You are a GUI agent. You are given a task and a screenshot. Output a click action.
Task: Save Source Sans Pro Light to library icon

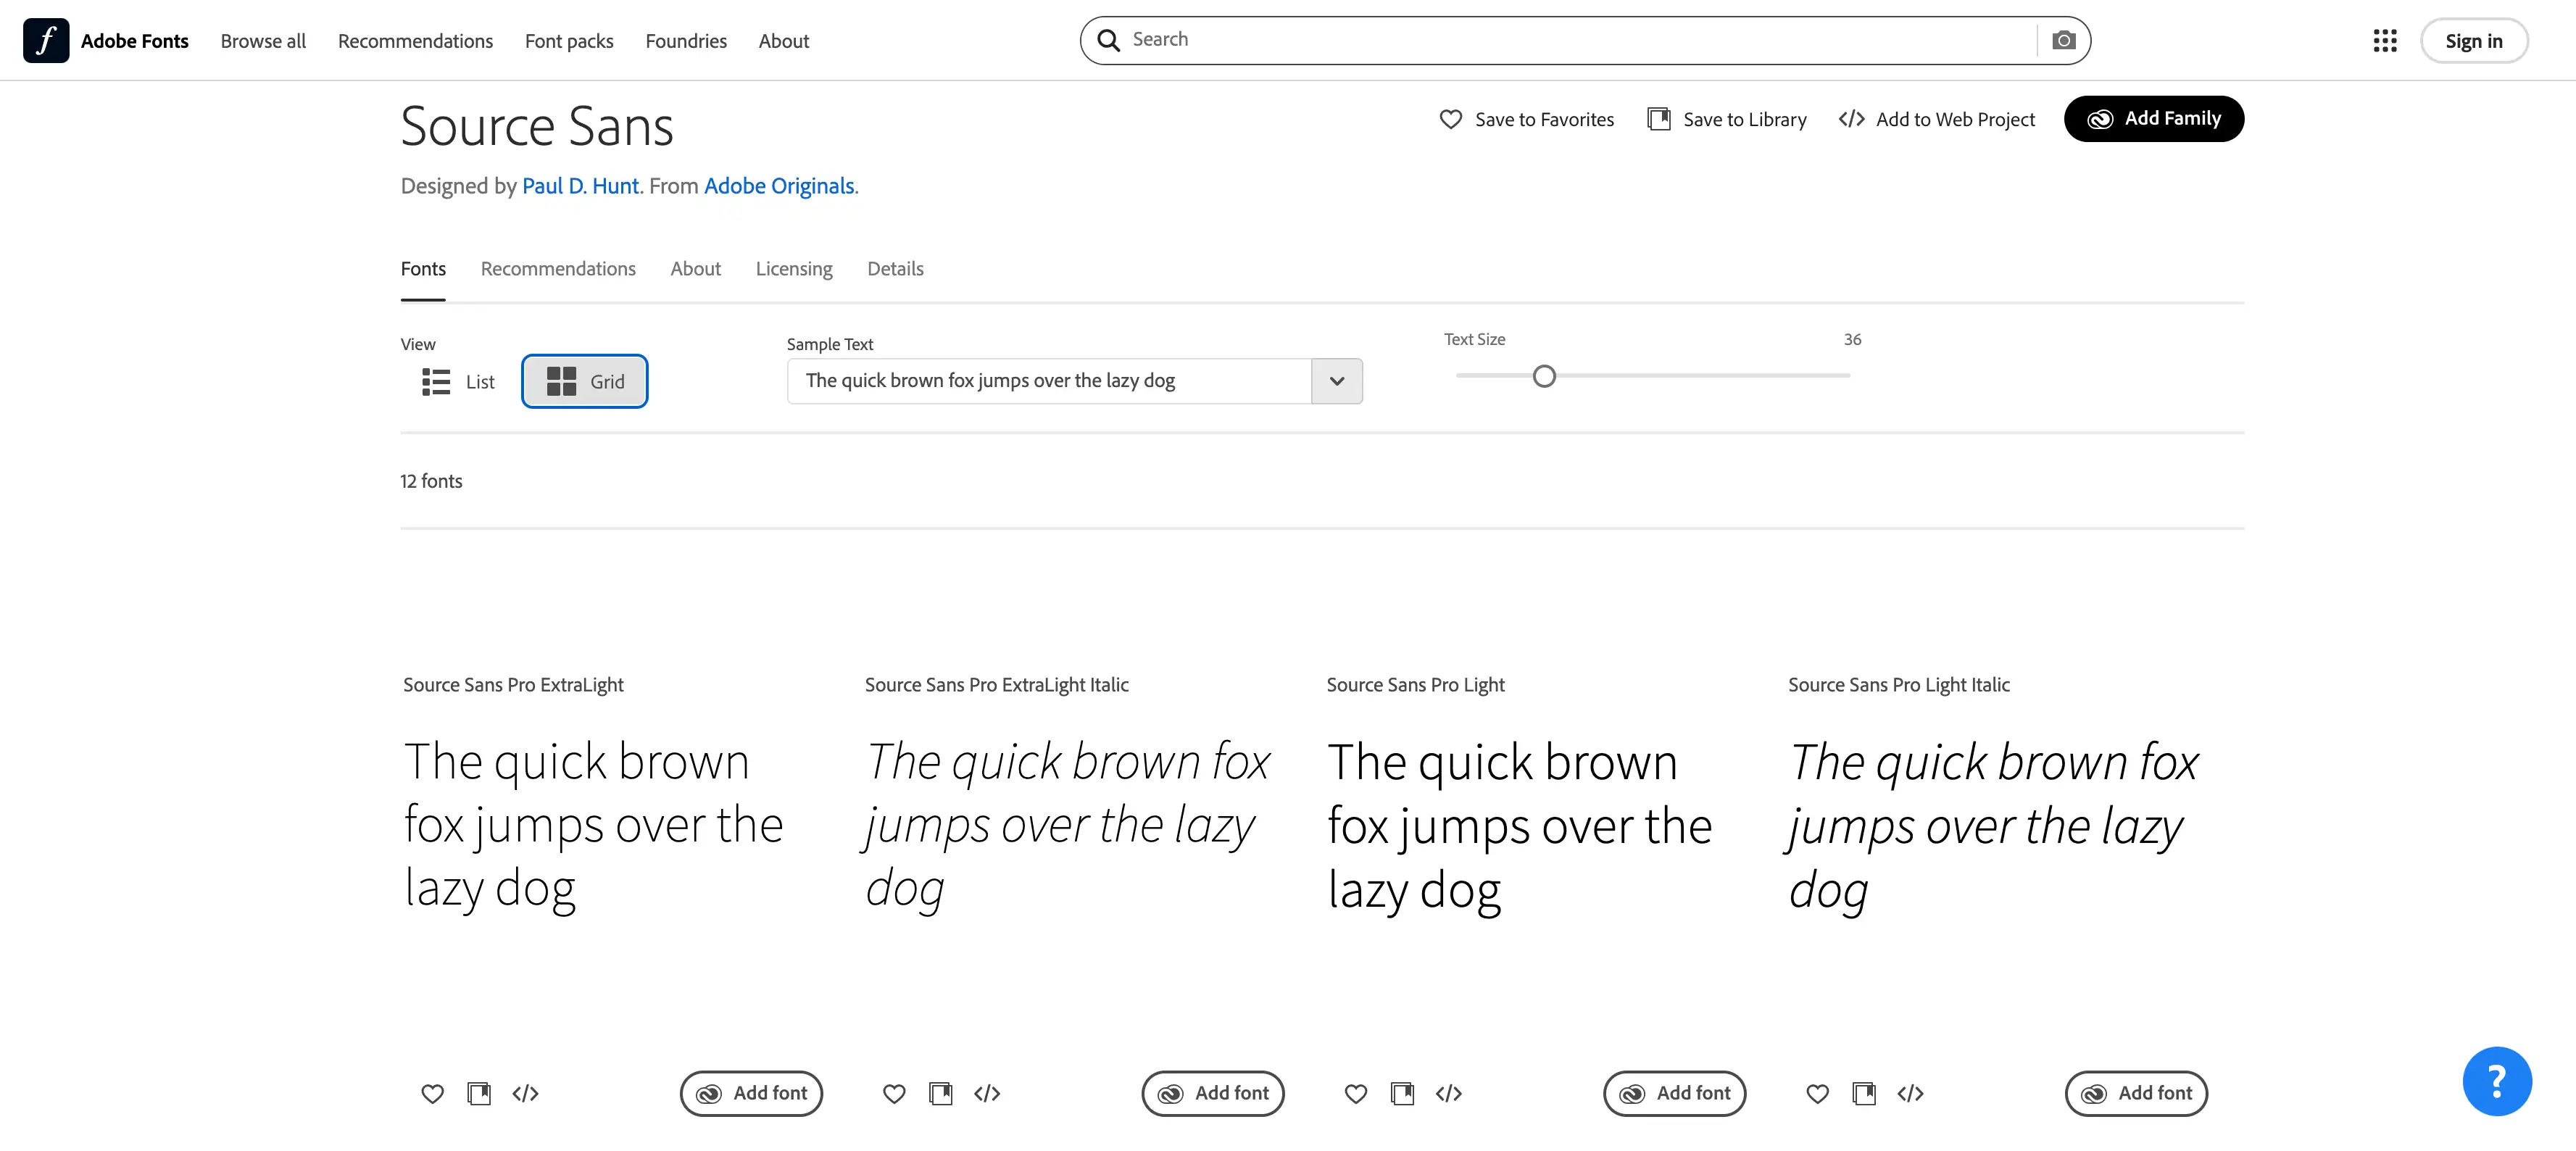point(1403,1093)
